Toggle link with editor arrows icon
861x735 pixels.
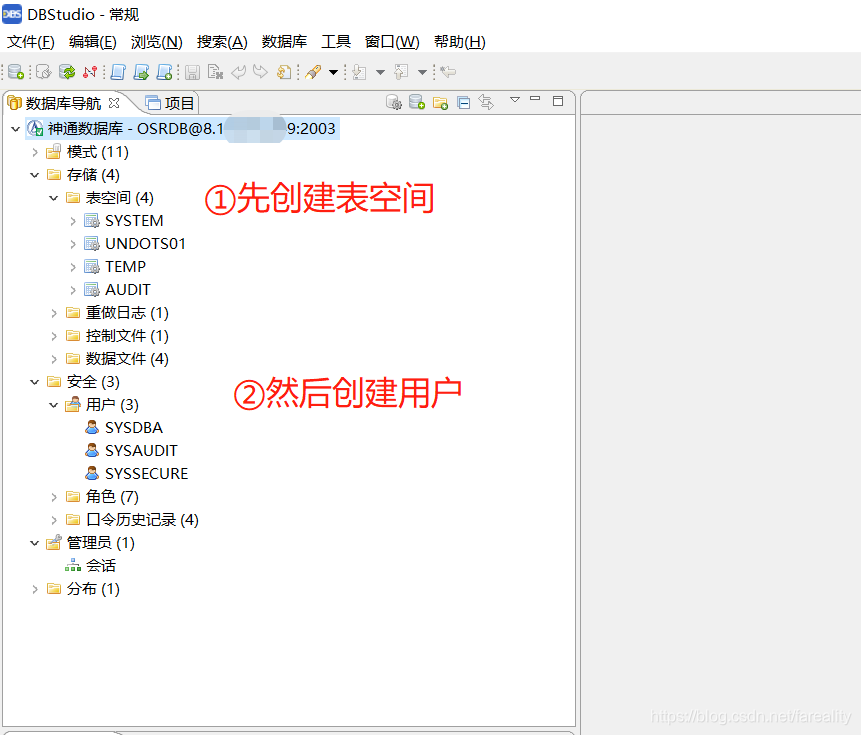coord(486,102)
